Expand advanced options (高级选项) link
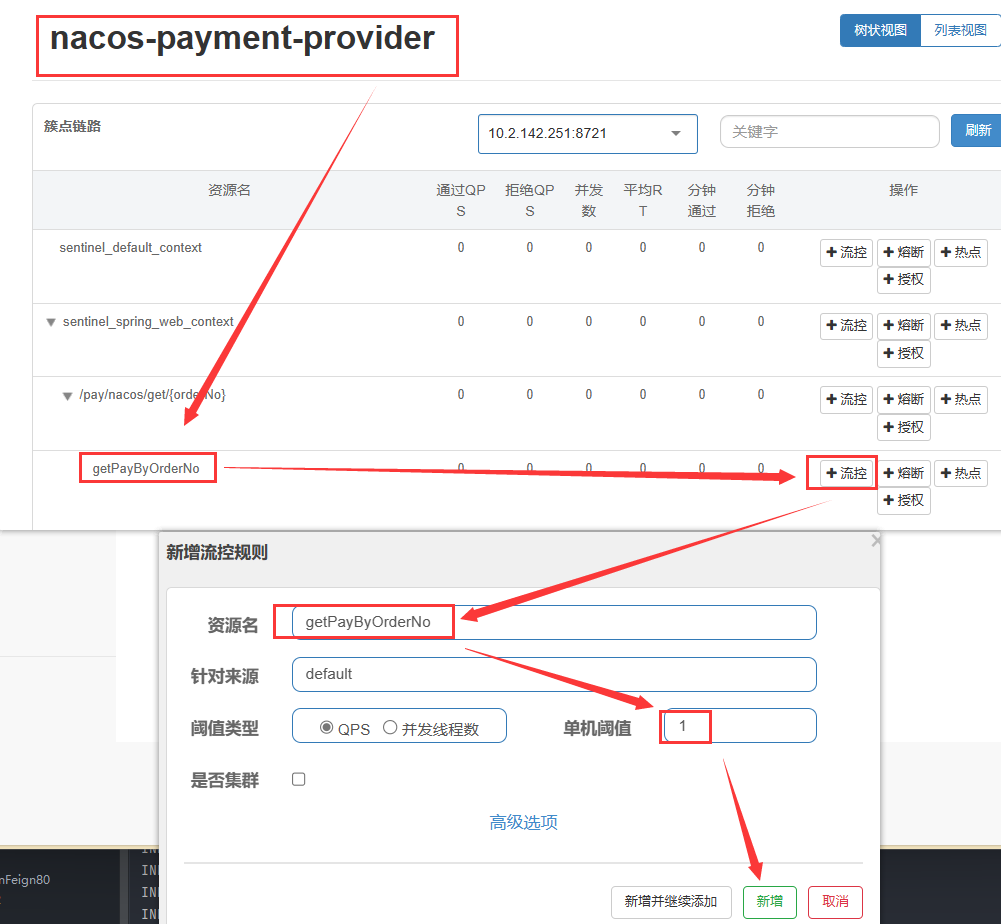1001x924 pixels. (x=523, y=822)
